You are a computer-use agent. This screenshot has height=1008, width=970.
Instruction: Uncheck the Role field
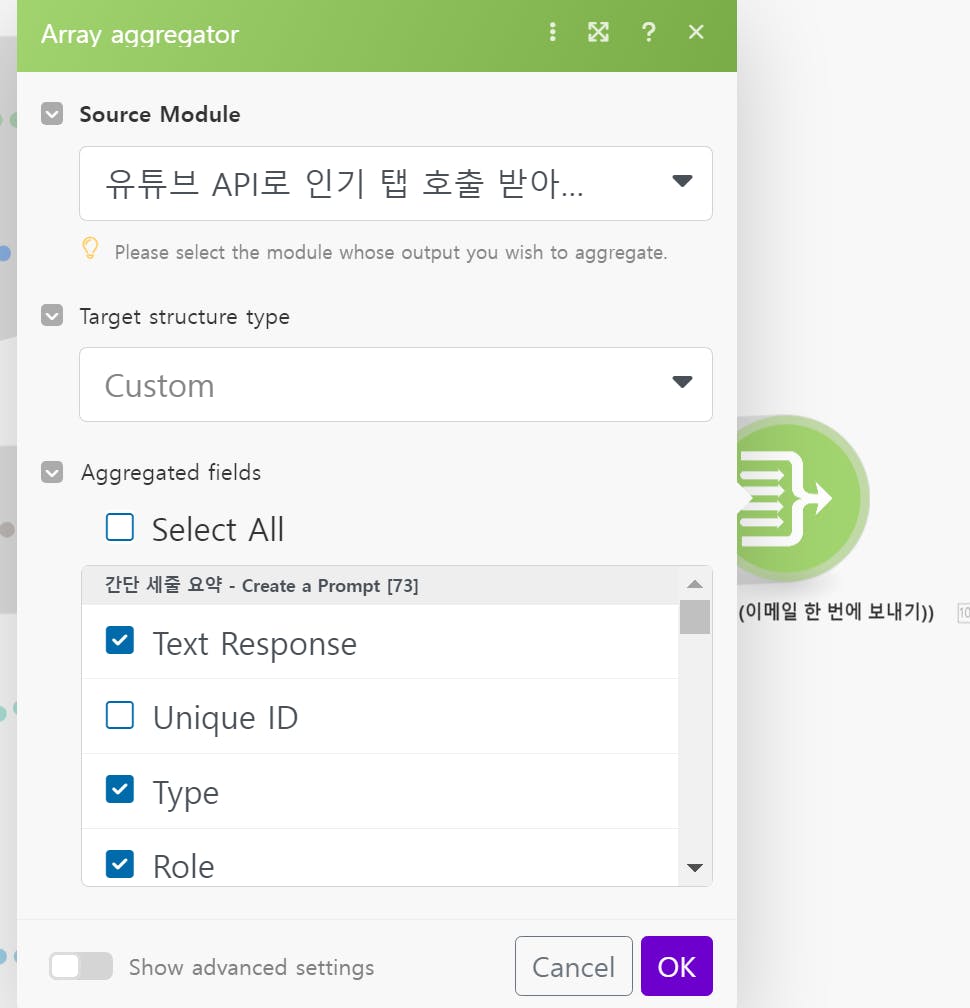pyautogui.click(x=120, y=864)
